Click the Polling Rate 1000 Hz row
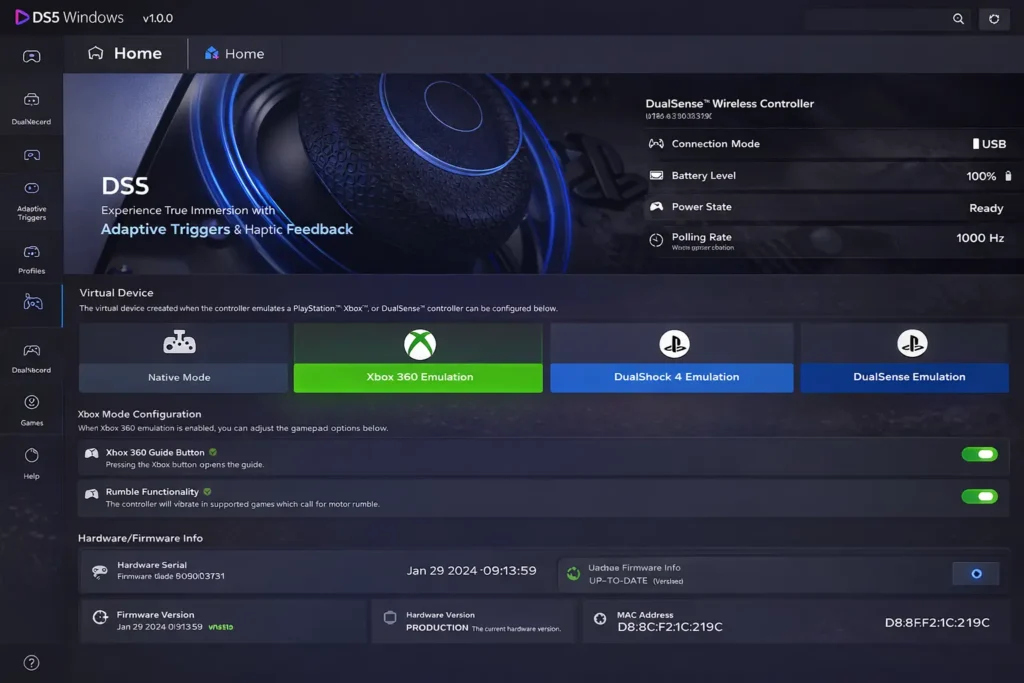This screenshot has width=1024, height=683. pos(826,240)
